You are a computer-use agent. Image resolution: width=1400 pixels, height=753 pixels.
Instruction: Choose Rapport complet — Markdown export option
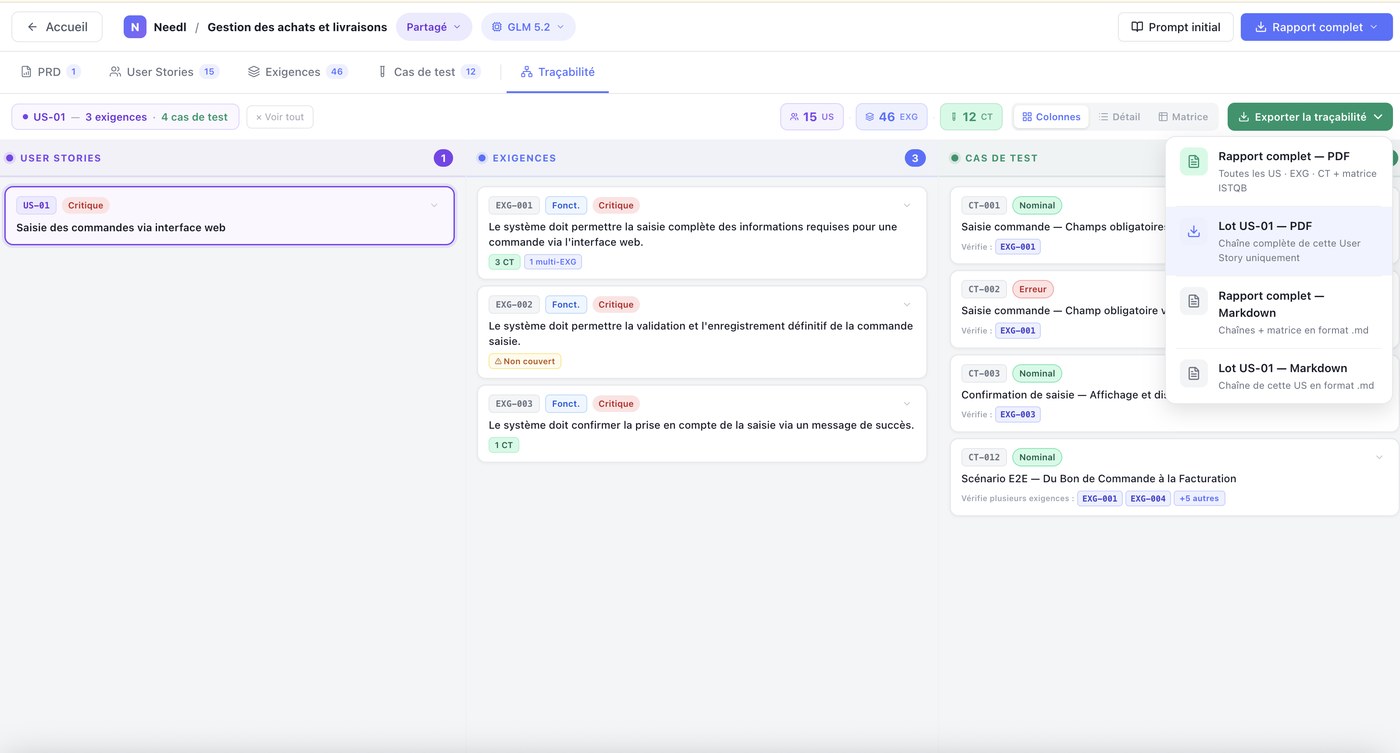pos(1279,312)
